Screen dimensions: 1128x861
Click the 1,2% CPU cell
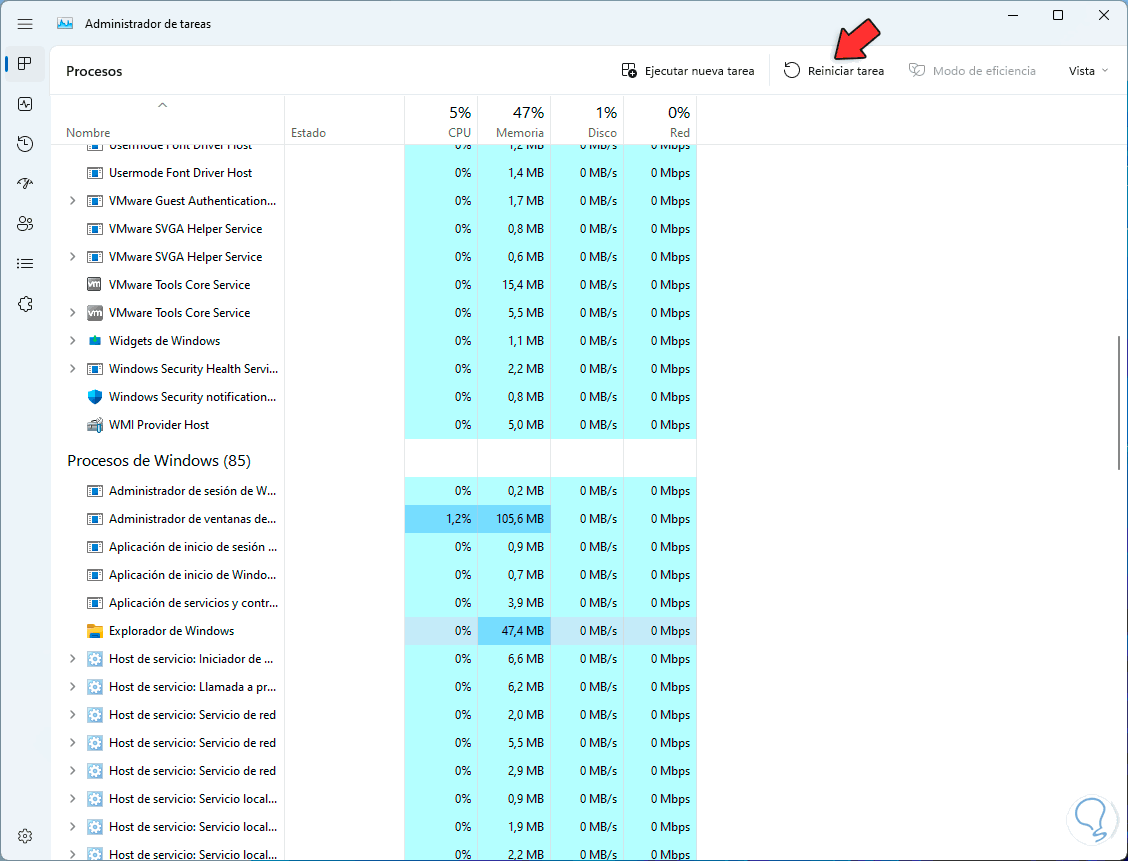tap(441, 519)
